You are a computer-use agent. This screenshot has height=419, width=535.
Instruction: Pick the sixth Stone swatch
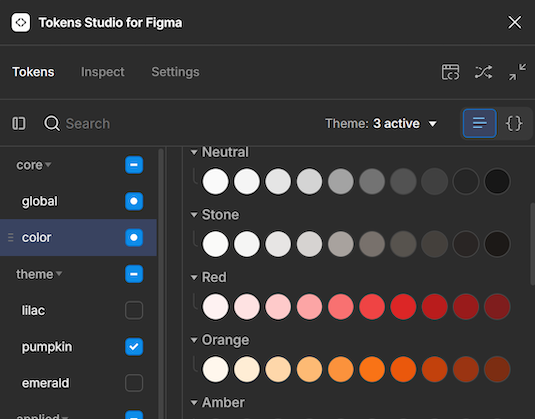tap(372, 244)
